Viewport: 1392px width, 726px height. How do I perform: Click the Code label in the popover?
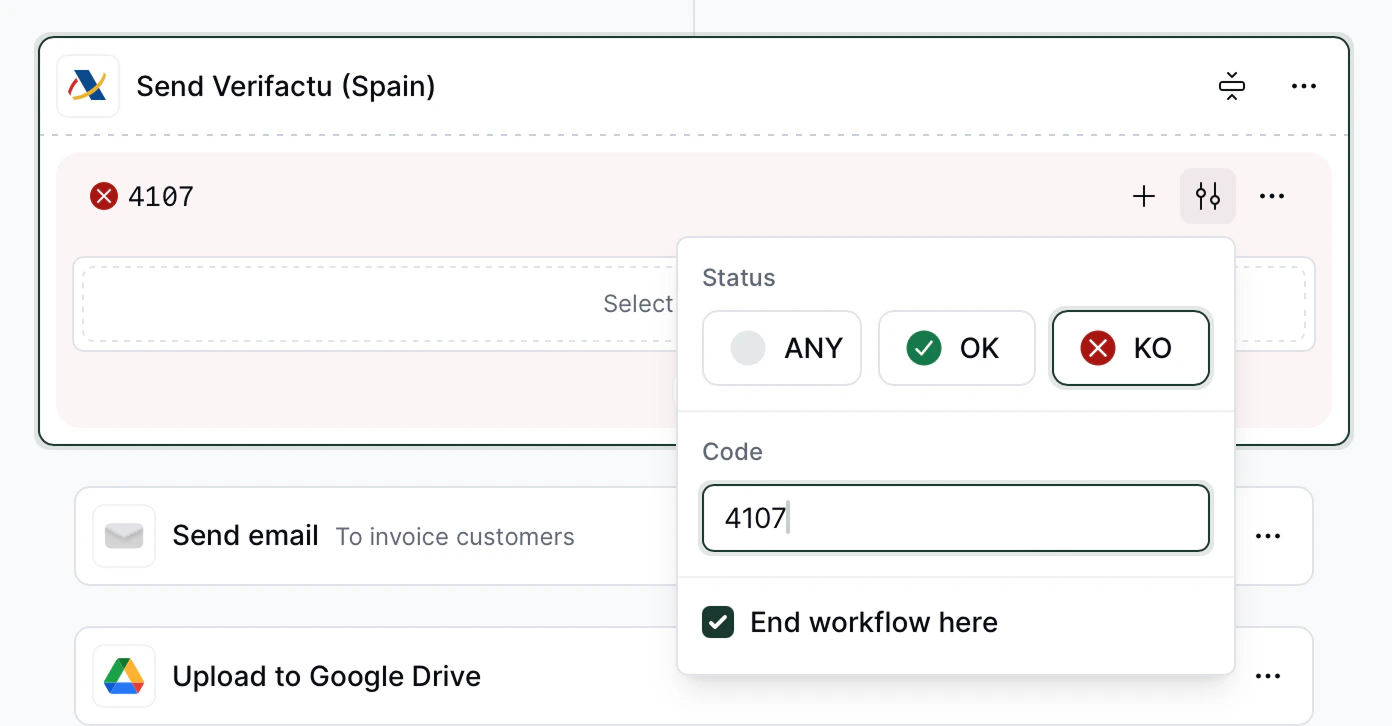coord(733,452)
